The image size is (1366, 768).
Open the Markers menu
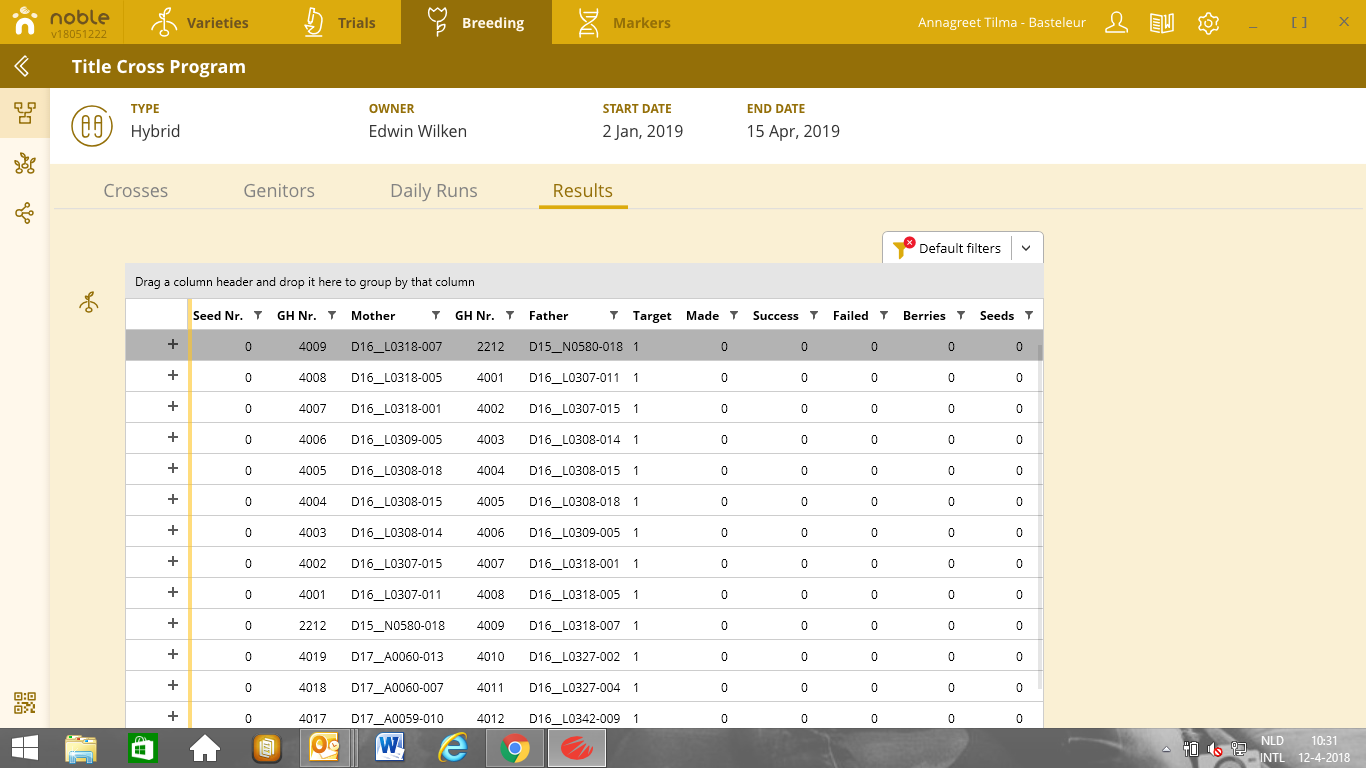point(623,22)
